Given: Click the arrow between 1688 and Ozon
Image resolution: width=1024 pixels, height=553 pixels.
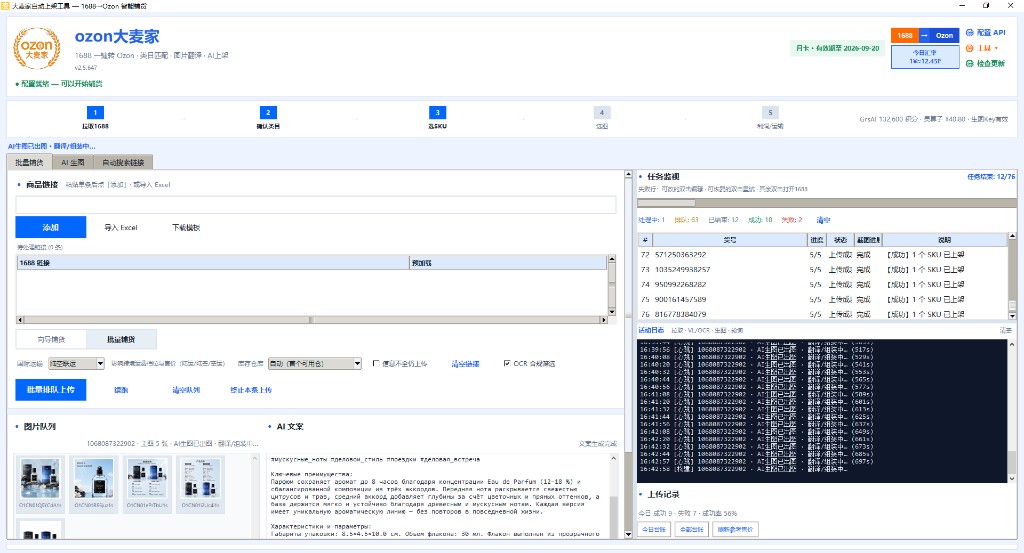Looking at the screenshot, I should click(x=924, y=35).
